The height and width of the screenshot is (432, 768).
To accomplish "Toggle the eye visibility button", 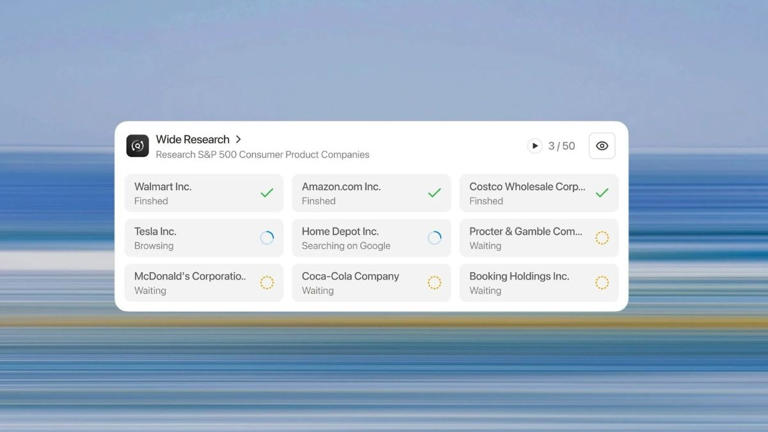I will pos(602,146).
